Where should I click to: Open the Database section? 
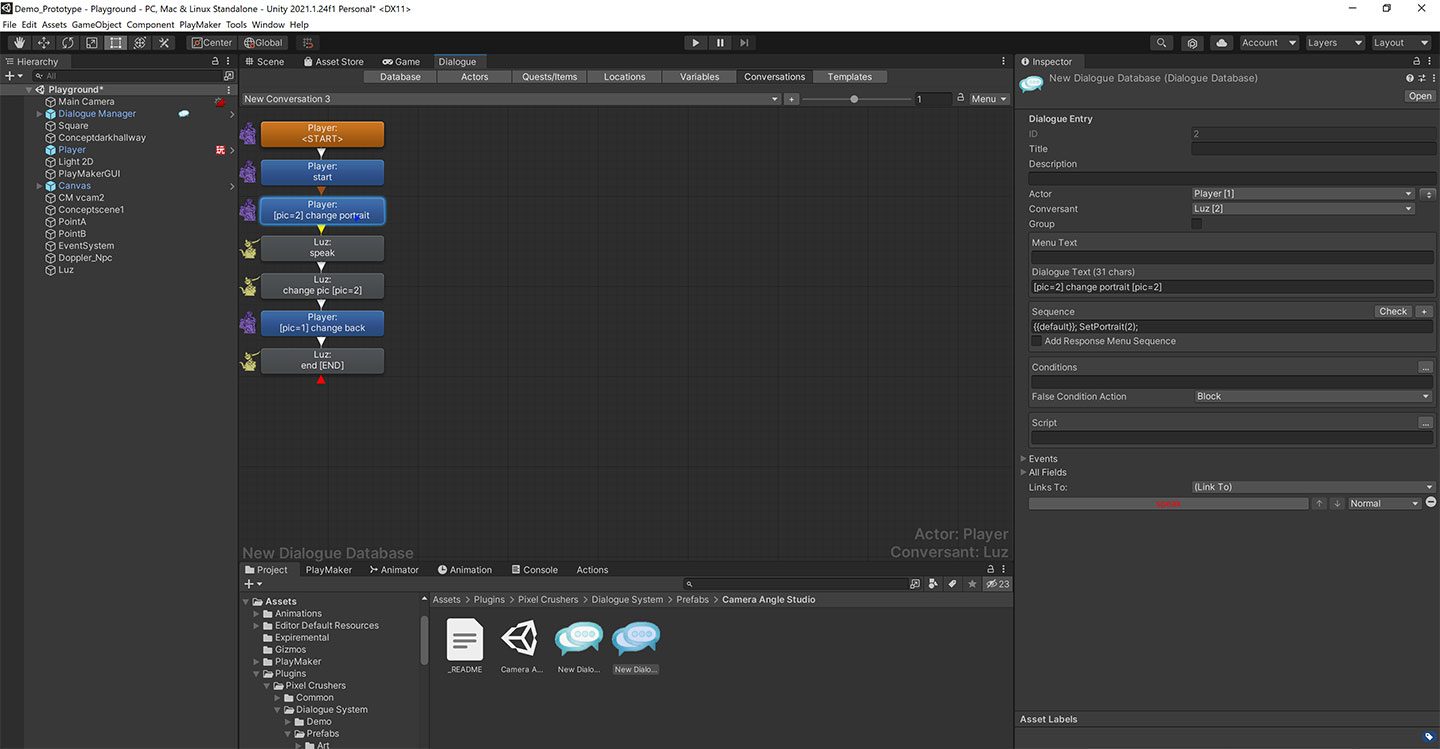pyautogui.click(x=400, y=77)
